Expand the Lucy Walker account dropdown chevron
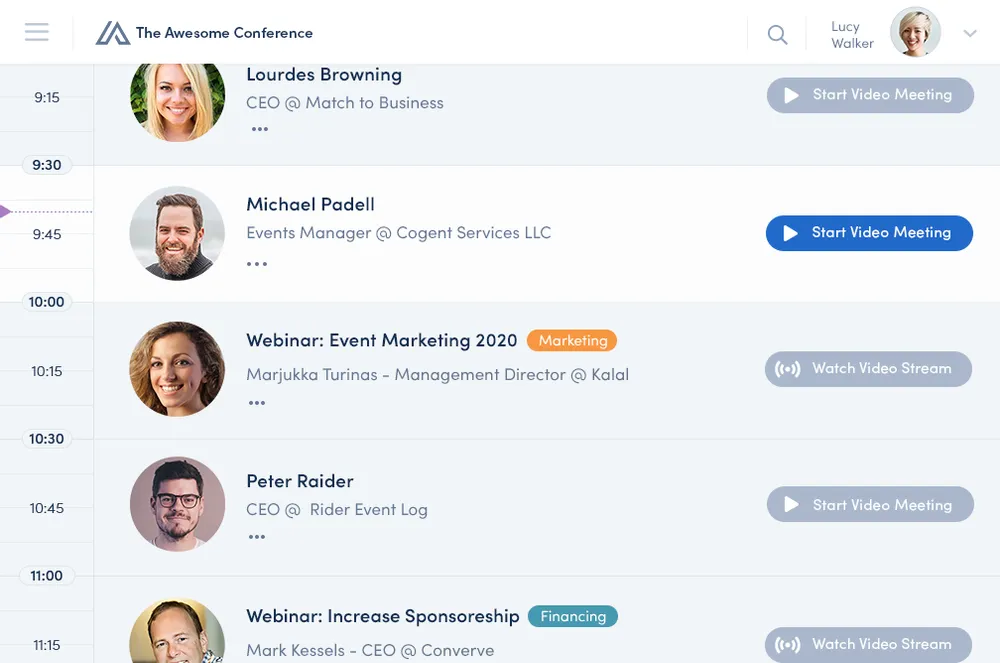The image size is (1000, 663). (969, 33)
